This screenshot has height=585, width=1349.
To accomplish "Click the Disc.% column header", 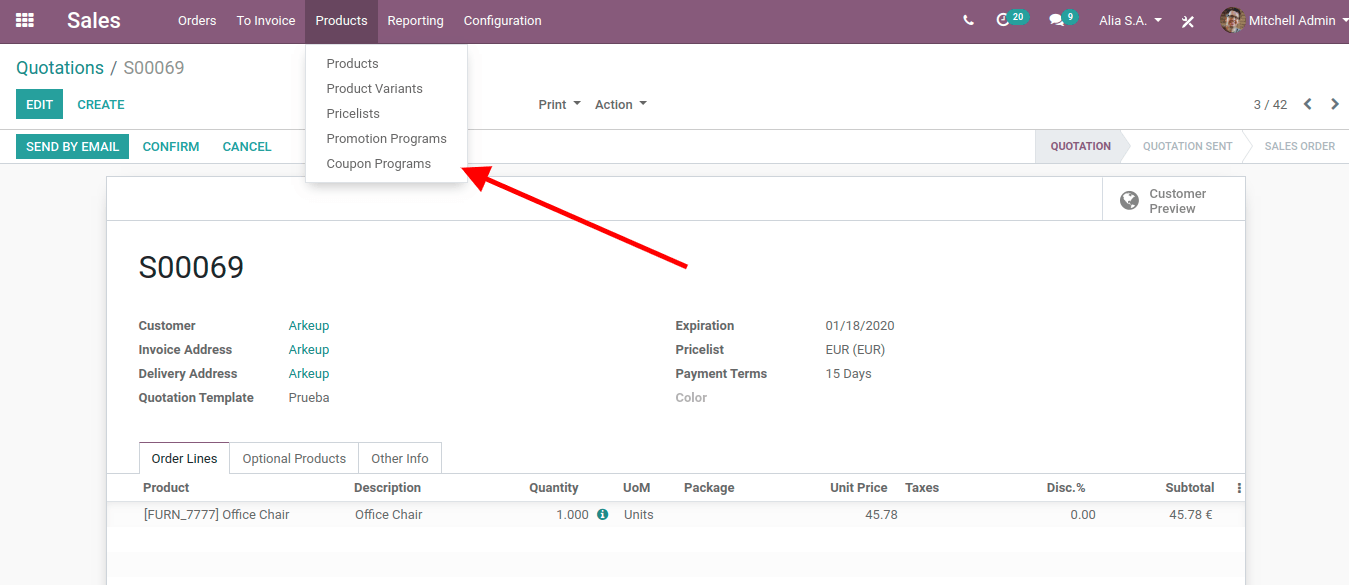I will [x=1064, y=488].
